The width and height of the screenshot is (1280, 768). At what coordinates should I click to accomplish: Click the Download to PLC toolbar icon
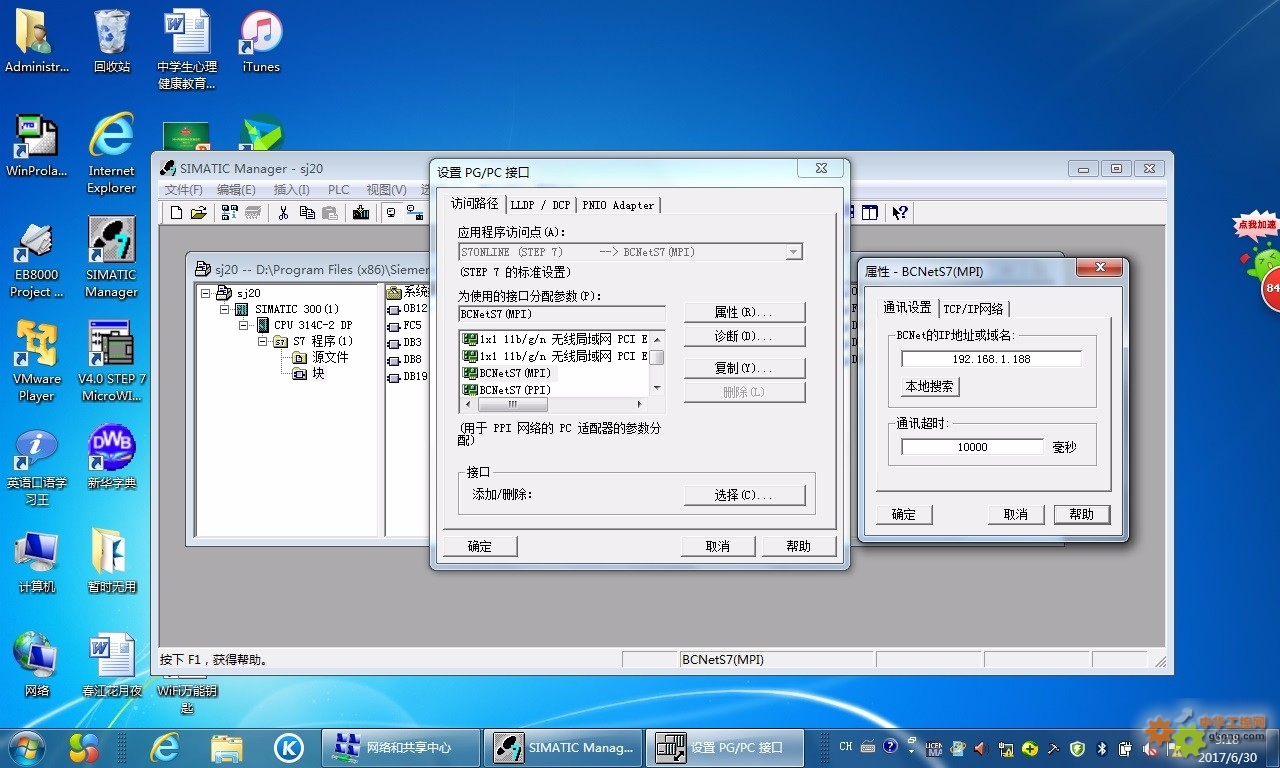coord(361,212)
